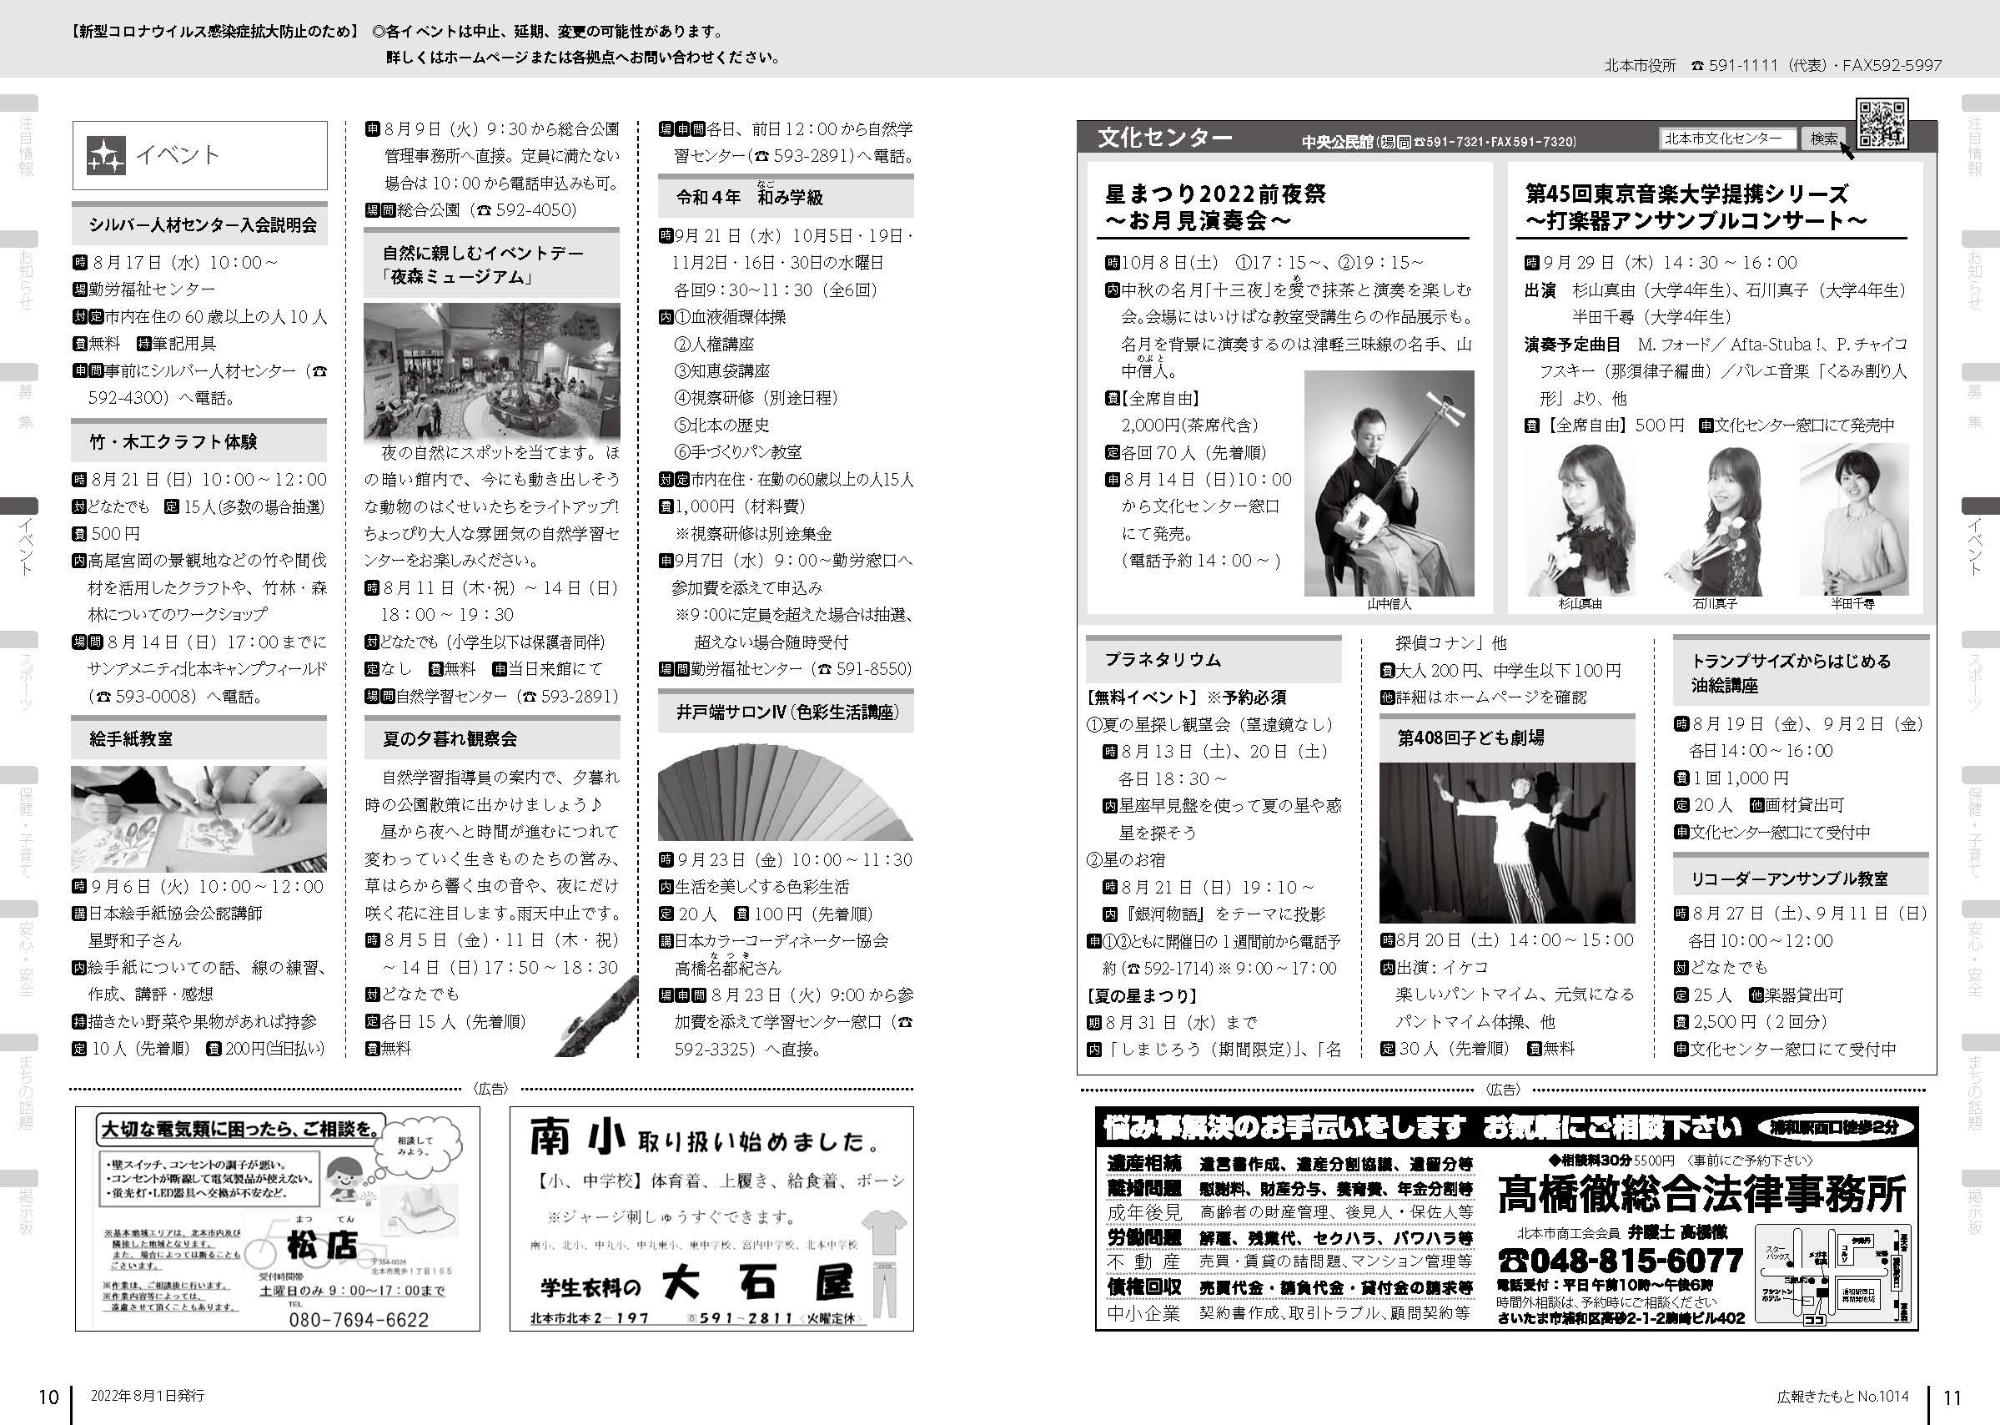Click the 中央公民館 contact line

click(x=1438, y=142)
